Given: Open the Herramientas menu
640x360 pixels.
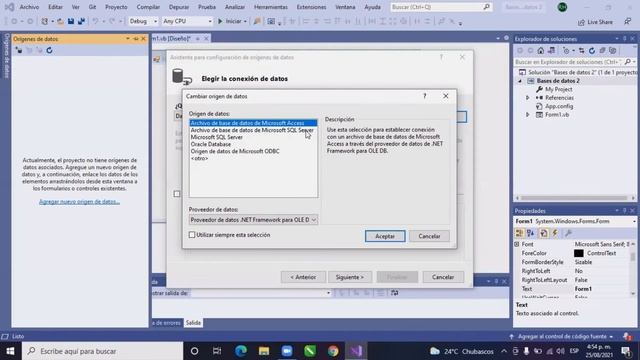Looking at the screenshot, I should (271, 7).
